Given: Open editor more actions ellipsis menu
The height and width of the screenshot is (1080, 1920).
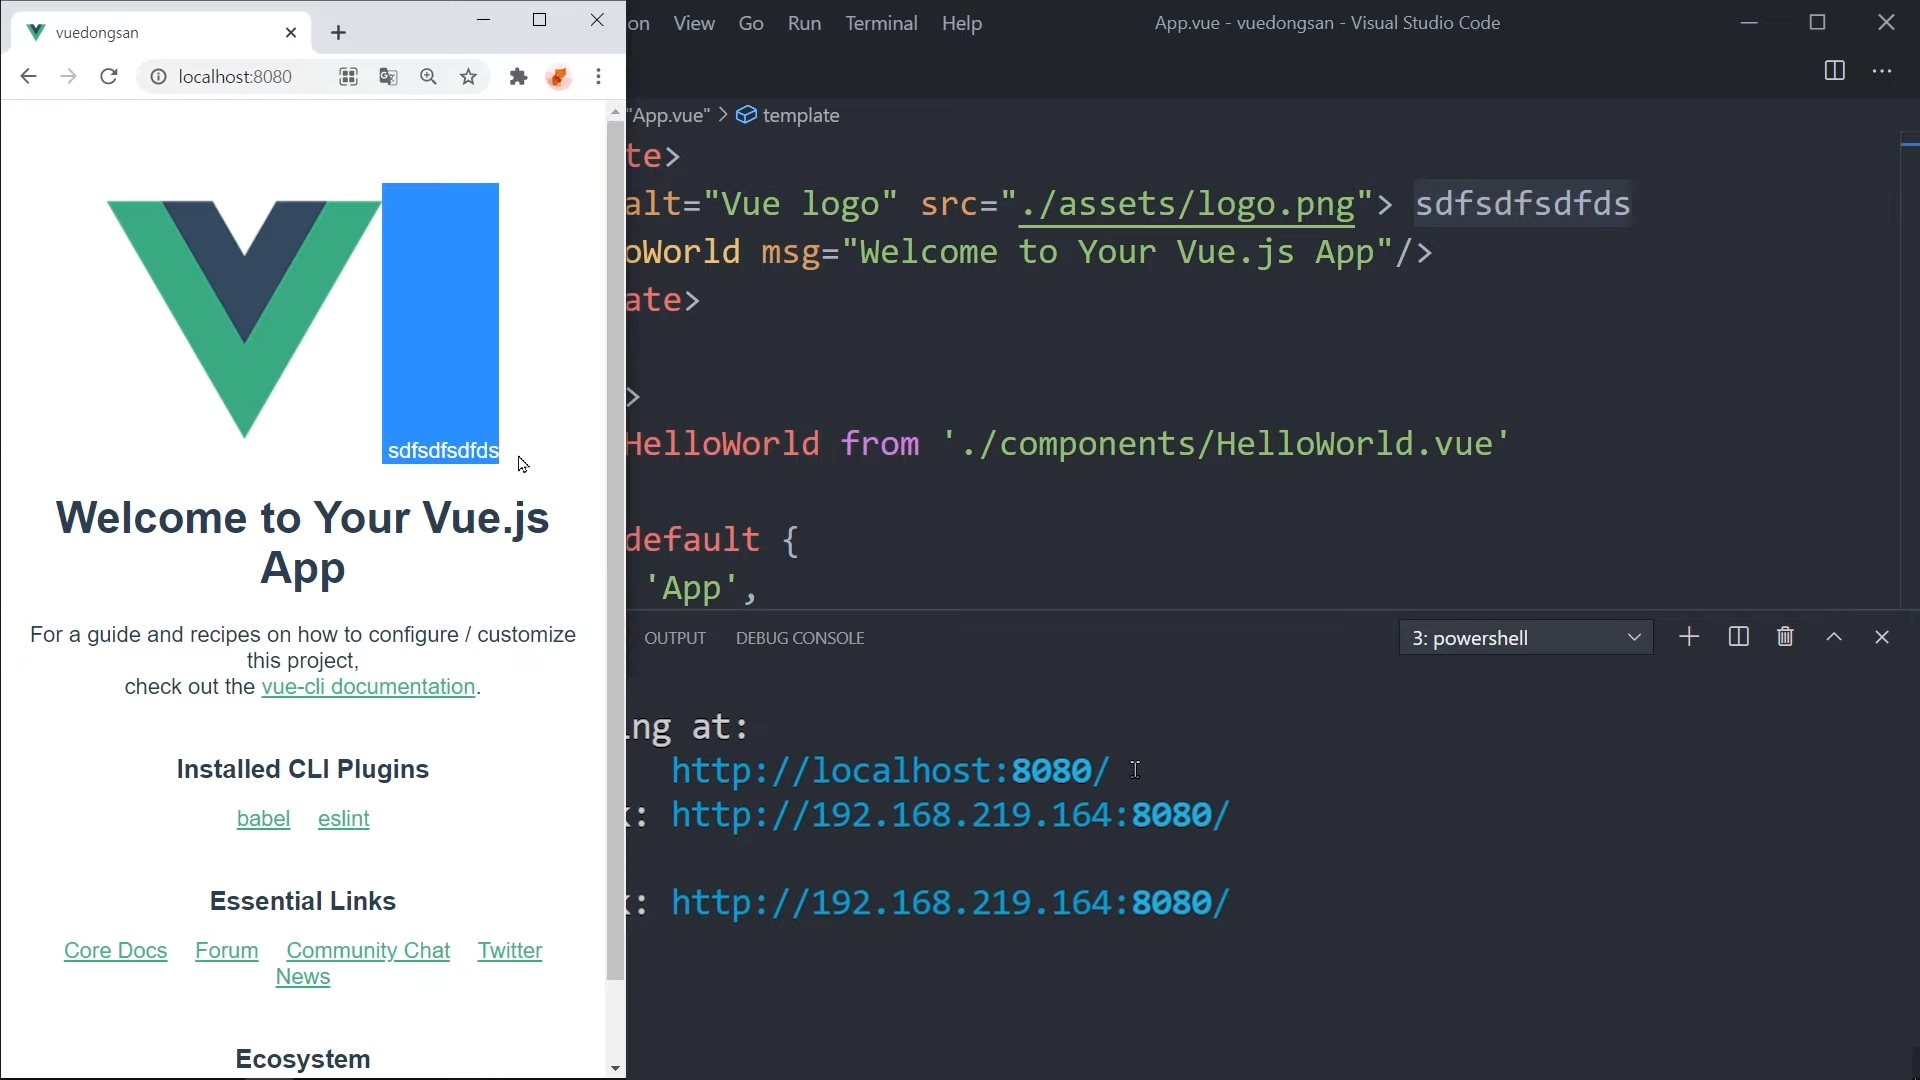Looking at the screenshot, I should pos(1883,71).
